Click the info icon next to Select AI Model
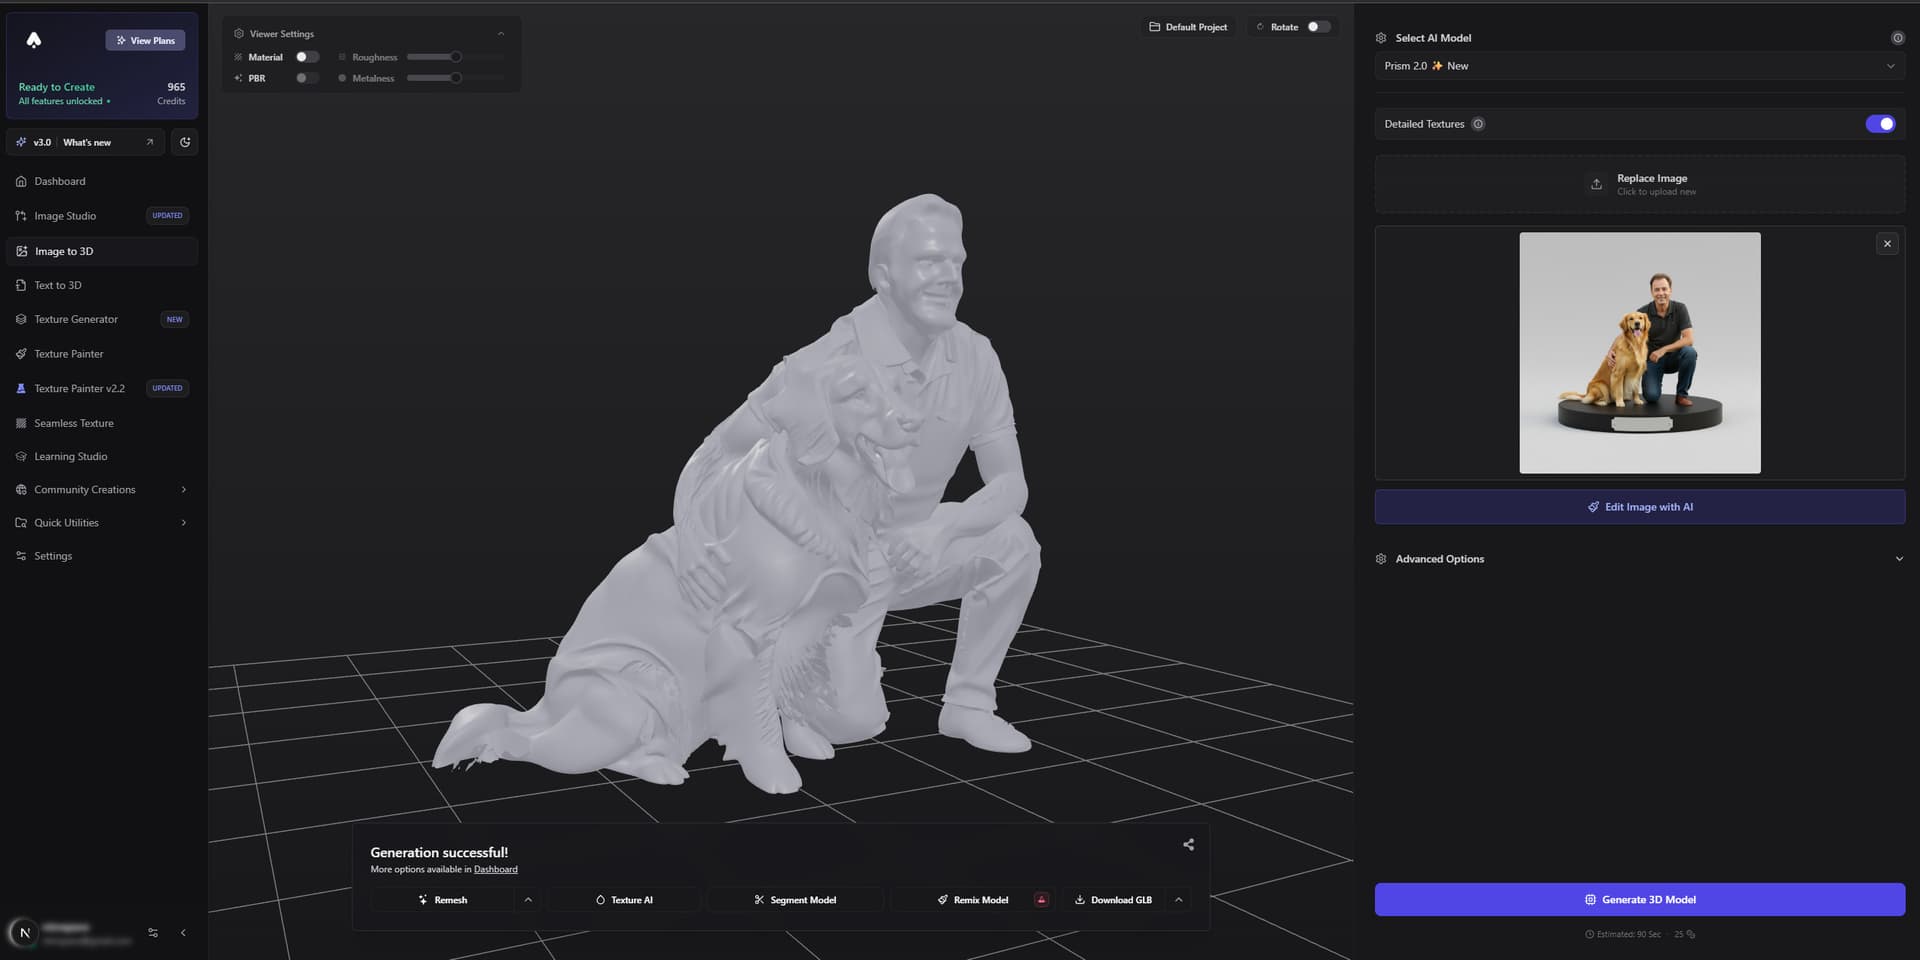 click(x=1898, y=37)
